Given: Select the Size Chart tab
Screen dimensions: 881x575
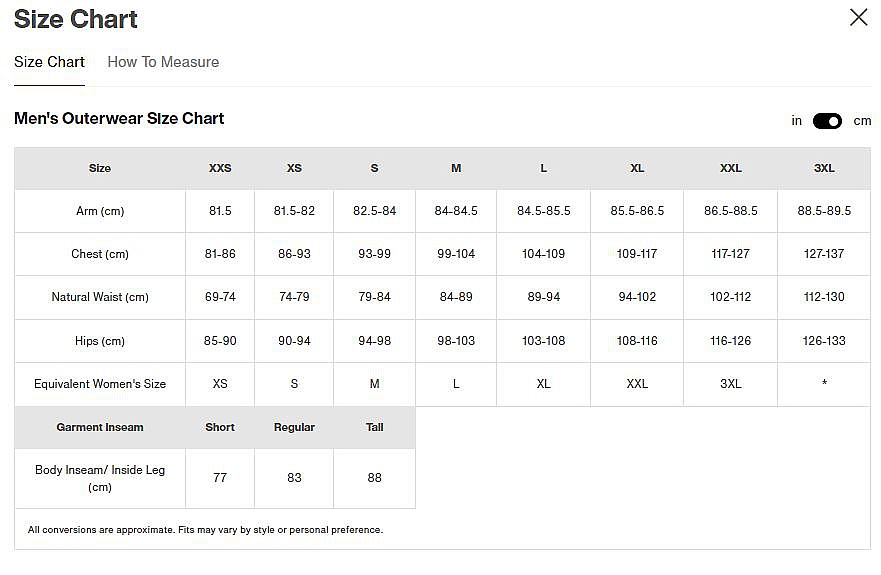Looking at the screenshot, I should (x=49, y=62).
